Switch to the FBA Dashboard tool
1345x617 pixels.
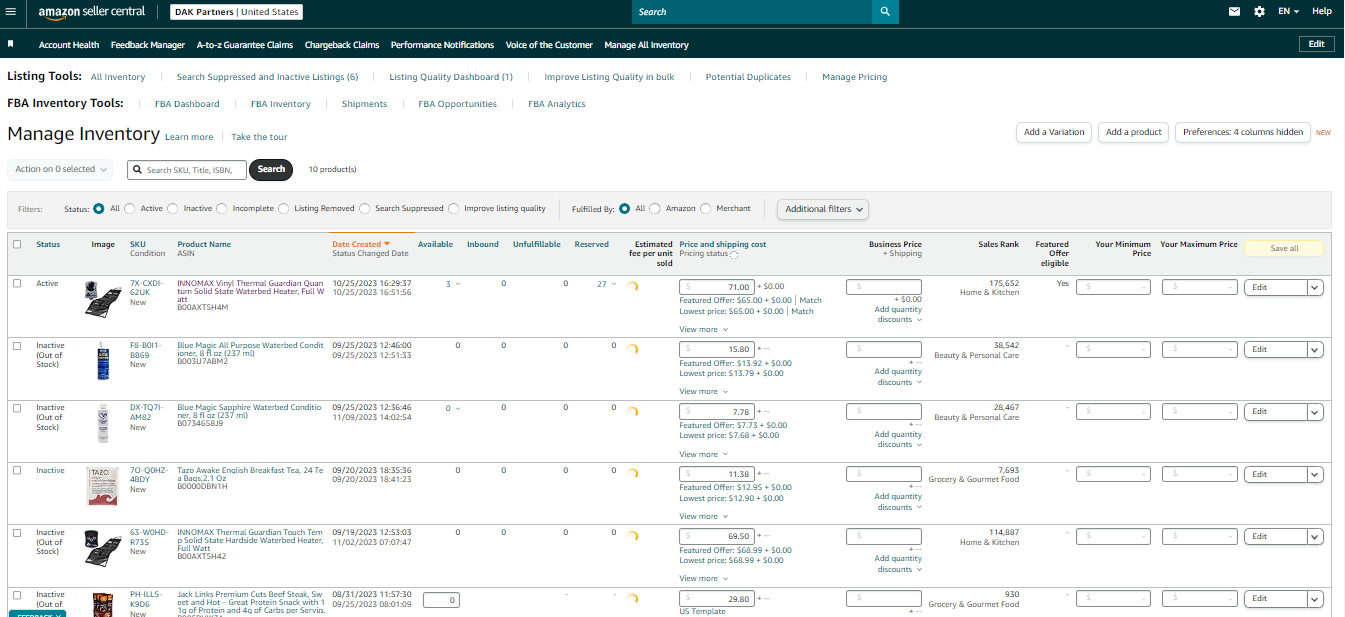pyautogui.click(x=186, y=104)
